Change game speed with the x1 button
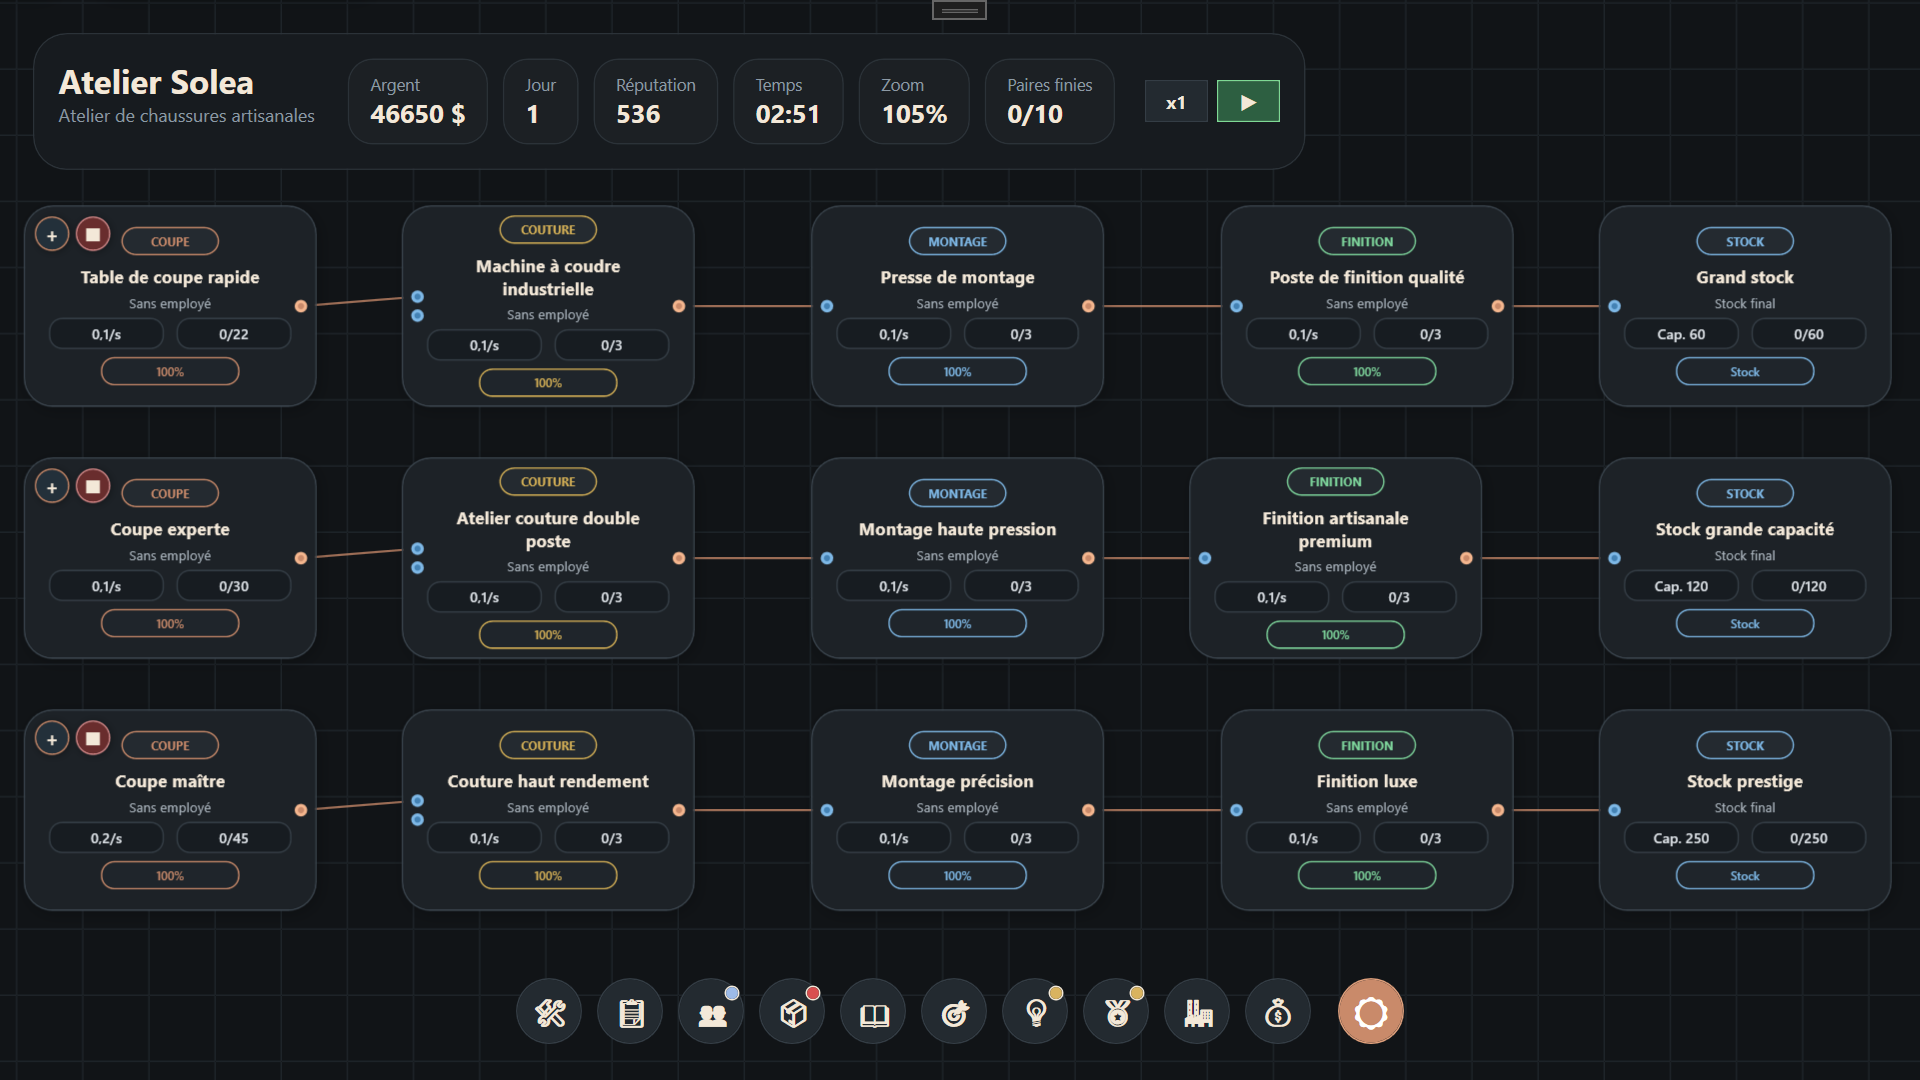 click(x=1176, y=101)
